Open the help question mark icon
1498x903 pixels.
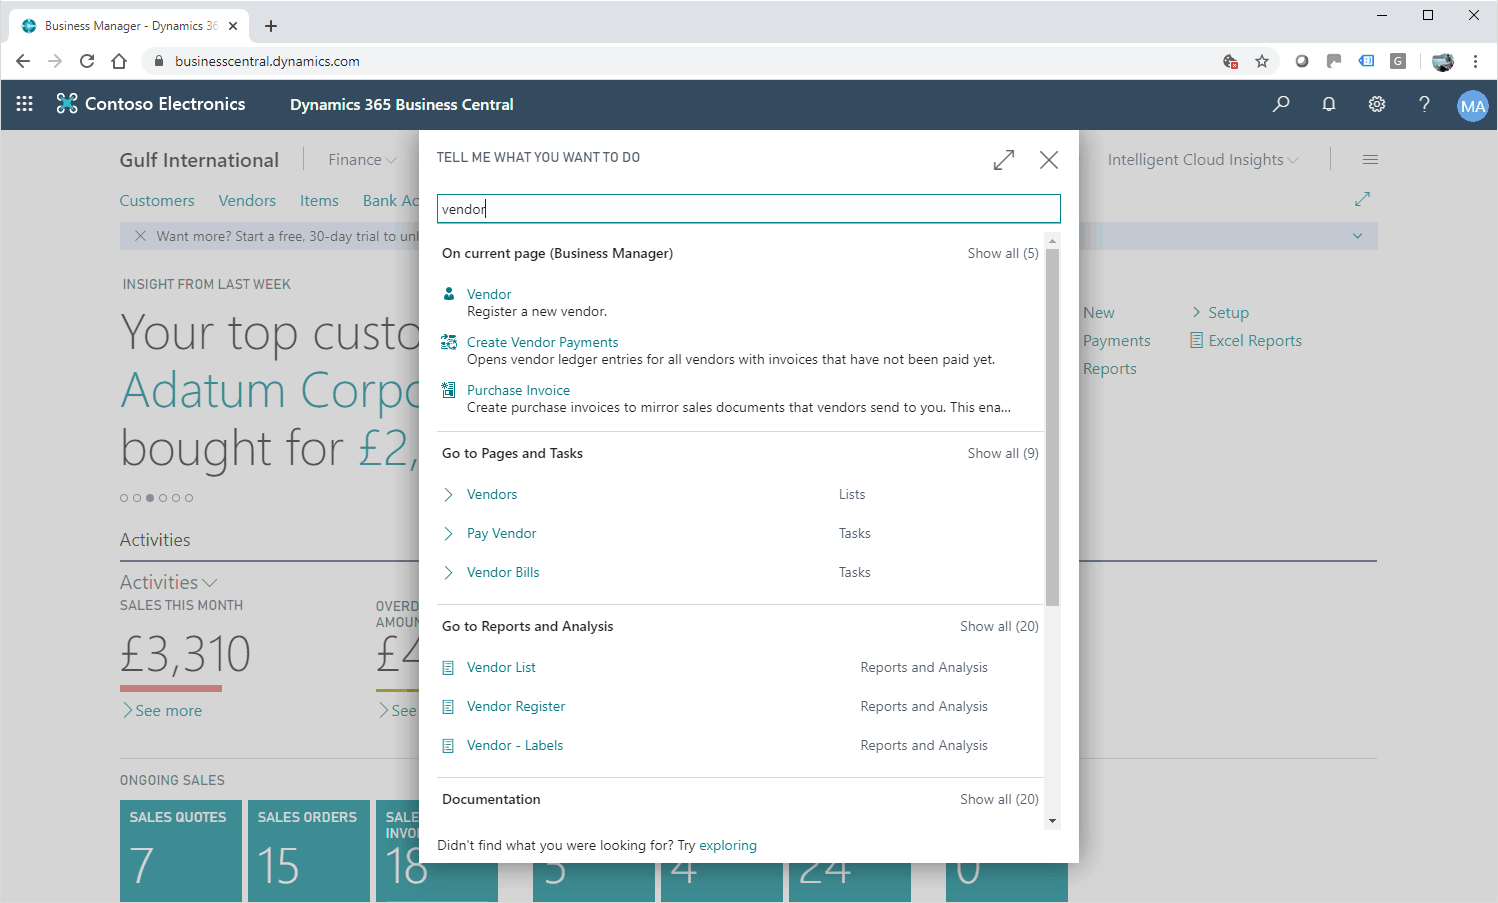pos(1424,104)
